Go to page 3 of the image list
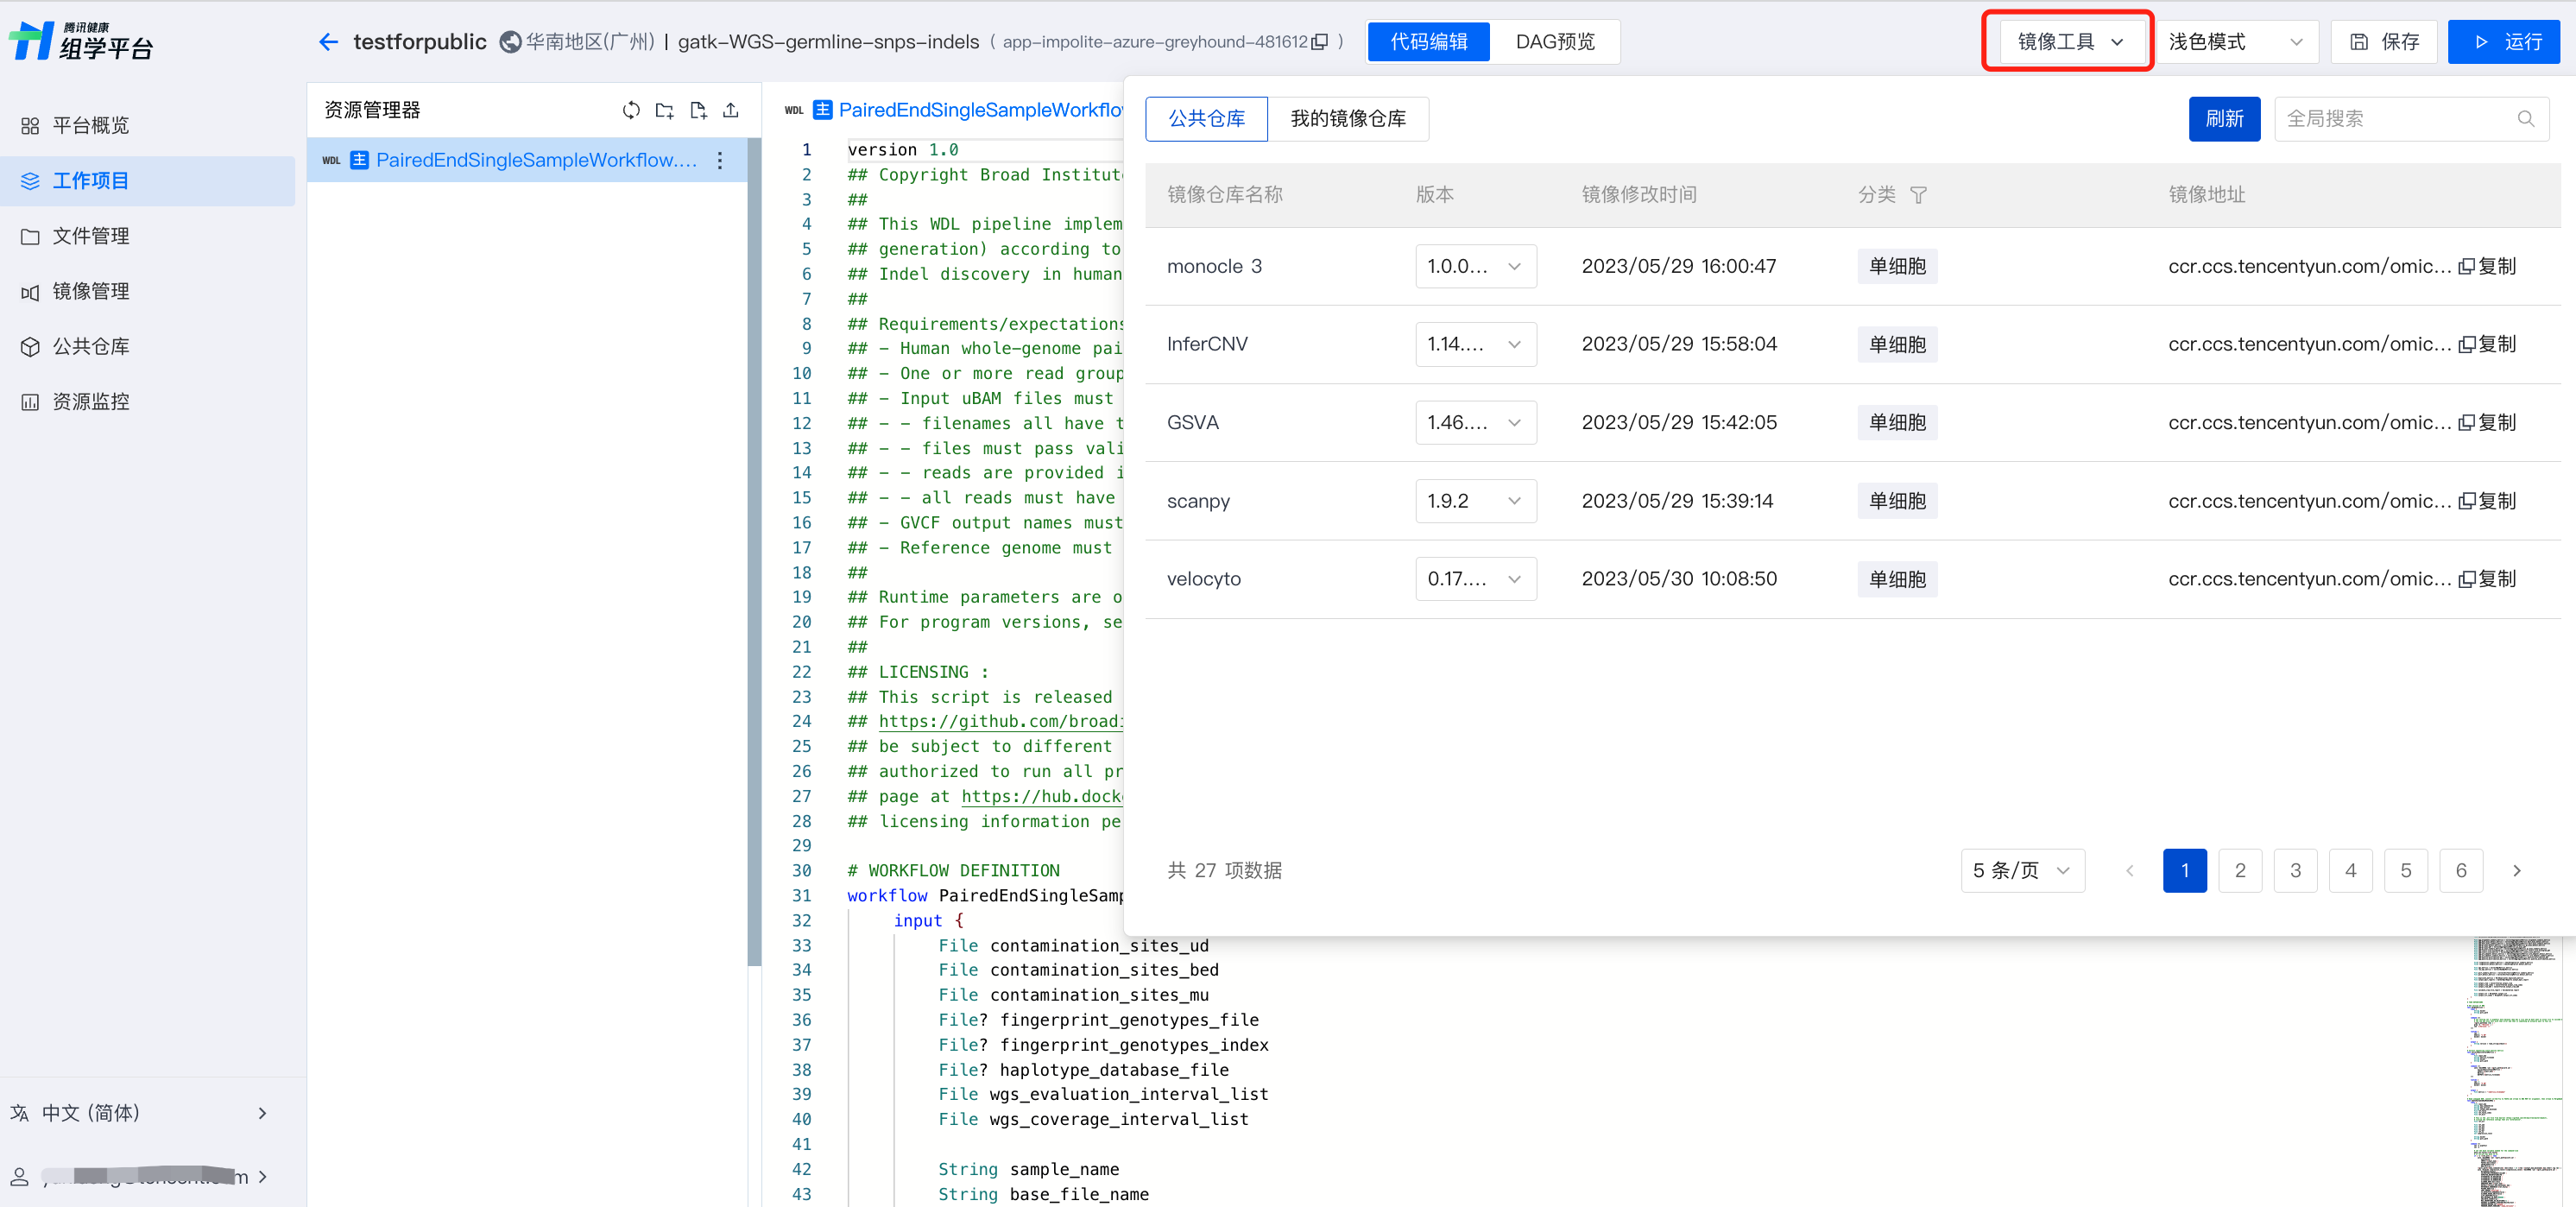 click(x=2295, y=870)
